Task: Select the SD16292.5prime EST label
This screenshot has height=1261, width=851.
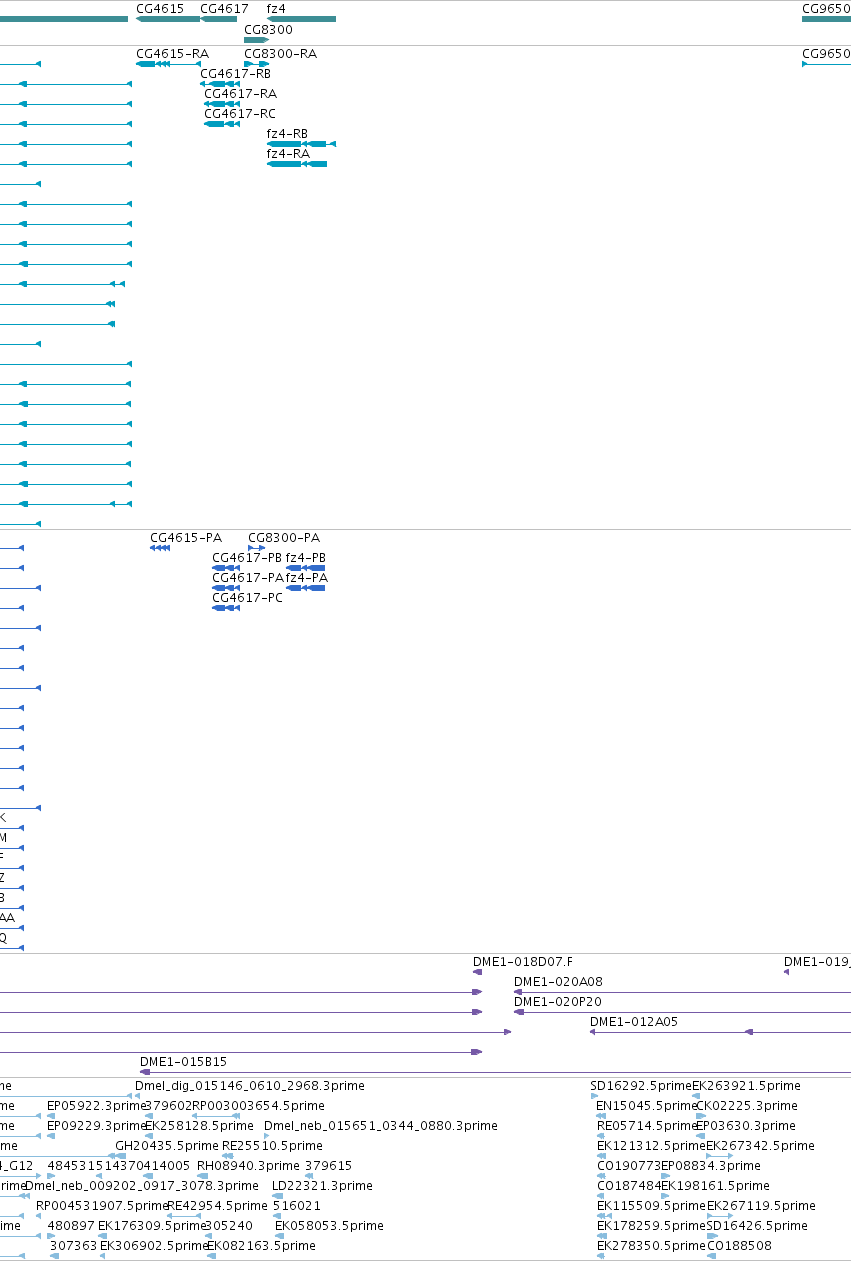Action: [x=641, y=1086]
